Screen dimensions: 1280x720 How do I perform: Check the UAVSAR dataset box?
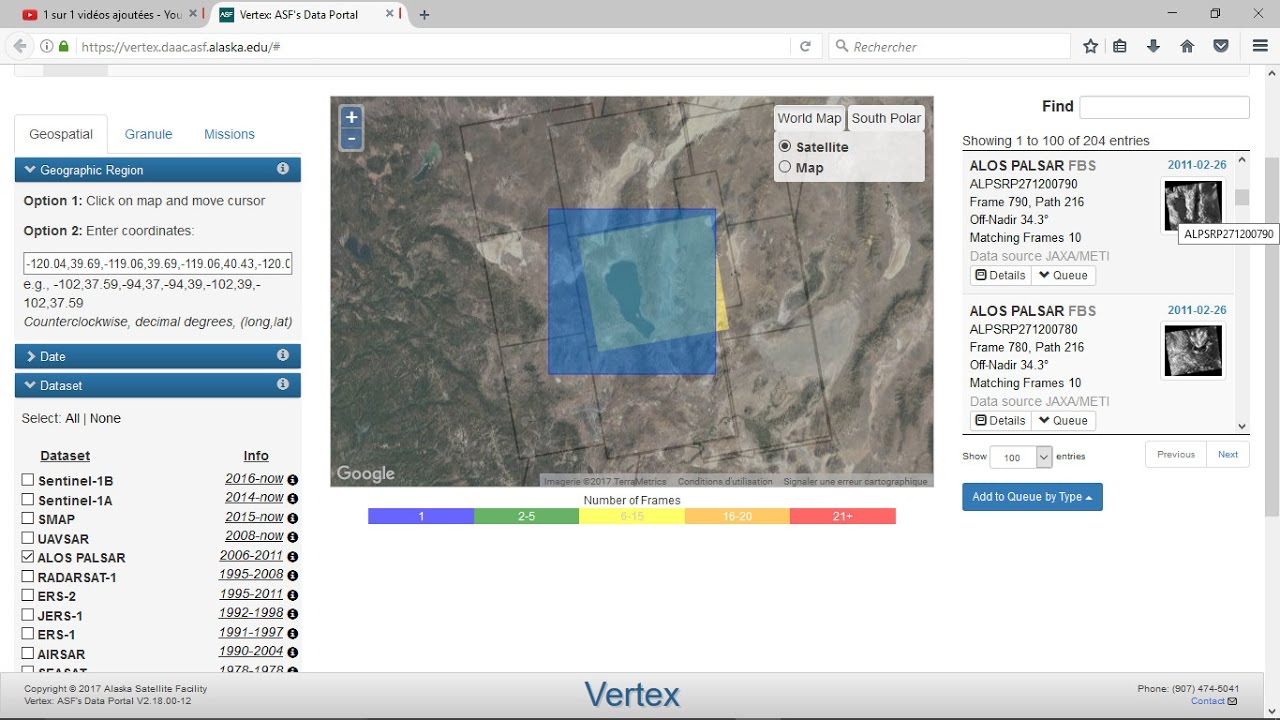[x=28, y=538]
